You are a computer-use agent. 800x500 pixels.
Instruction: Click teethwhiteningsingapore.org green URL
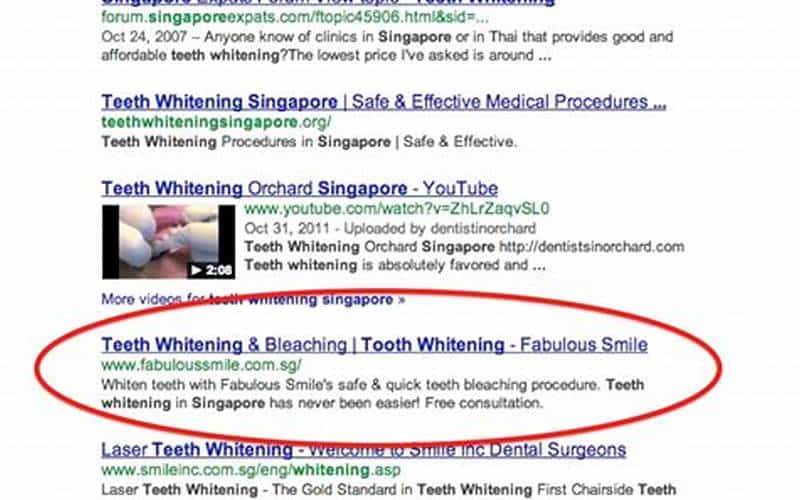click(x=216, y=122)
